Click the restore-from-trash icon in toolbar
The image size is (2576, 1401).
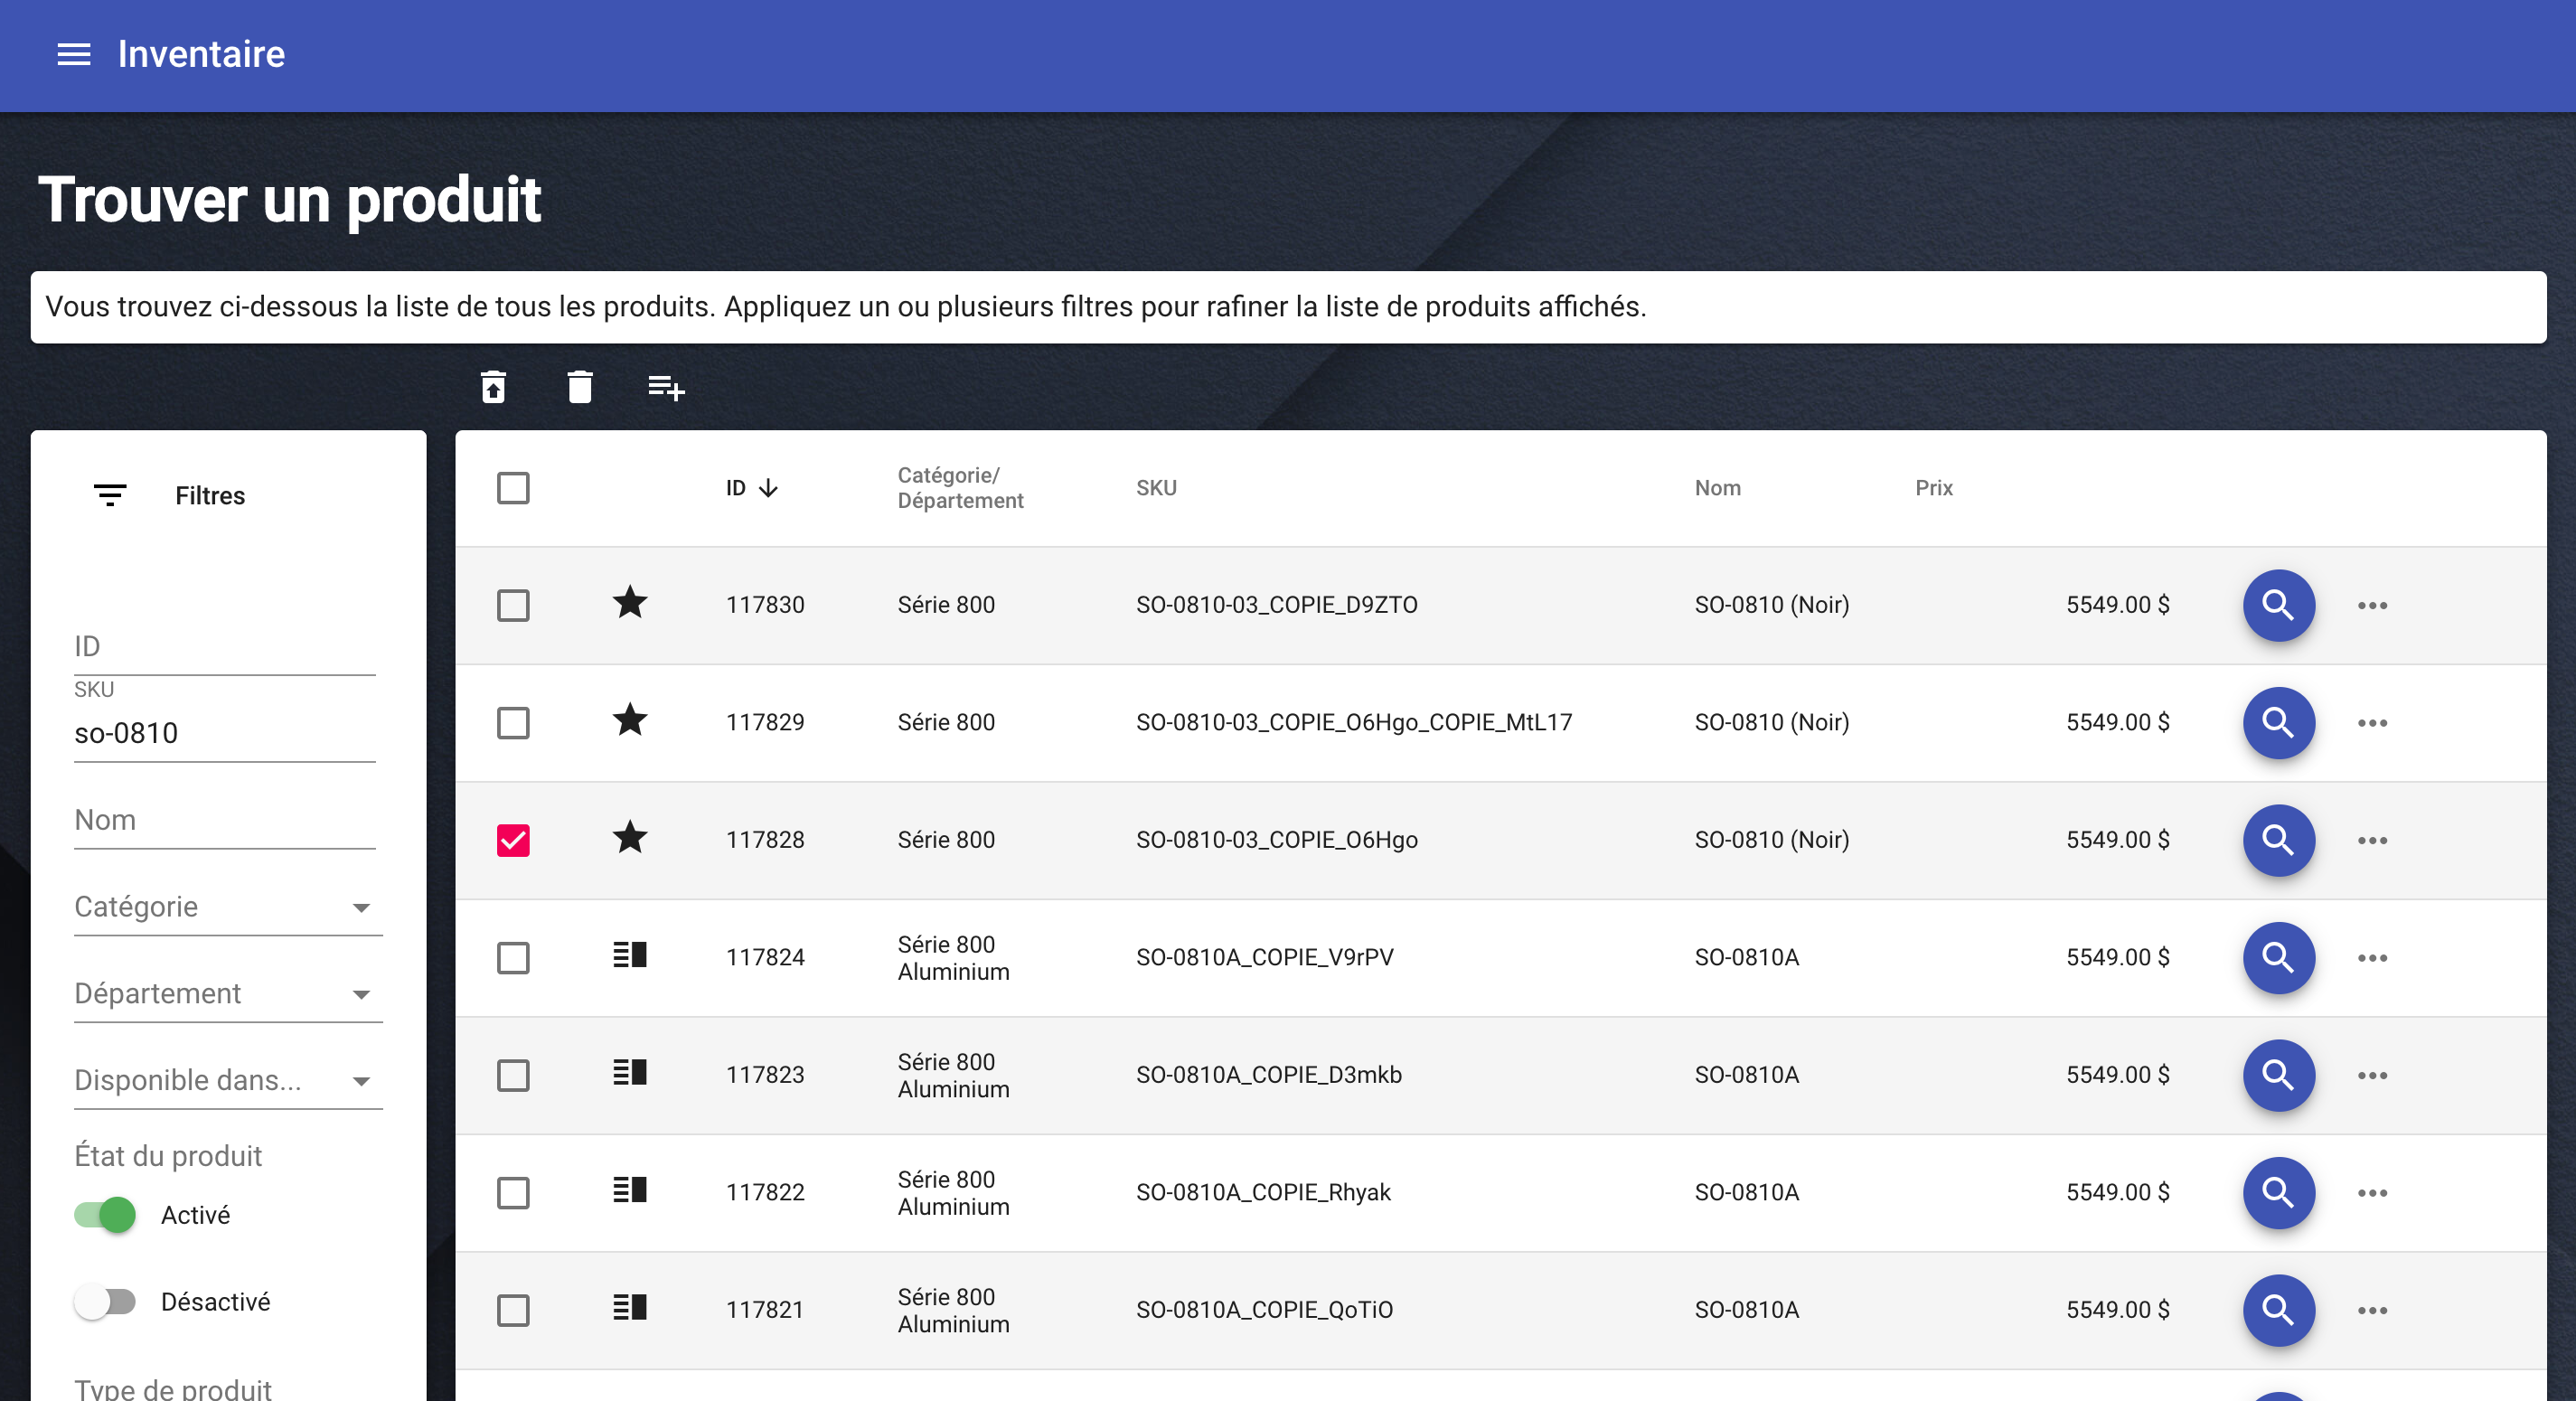click(493, 387)
